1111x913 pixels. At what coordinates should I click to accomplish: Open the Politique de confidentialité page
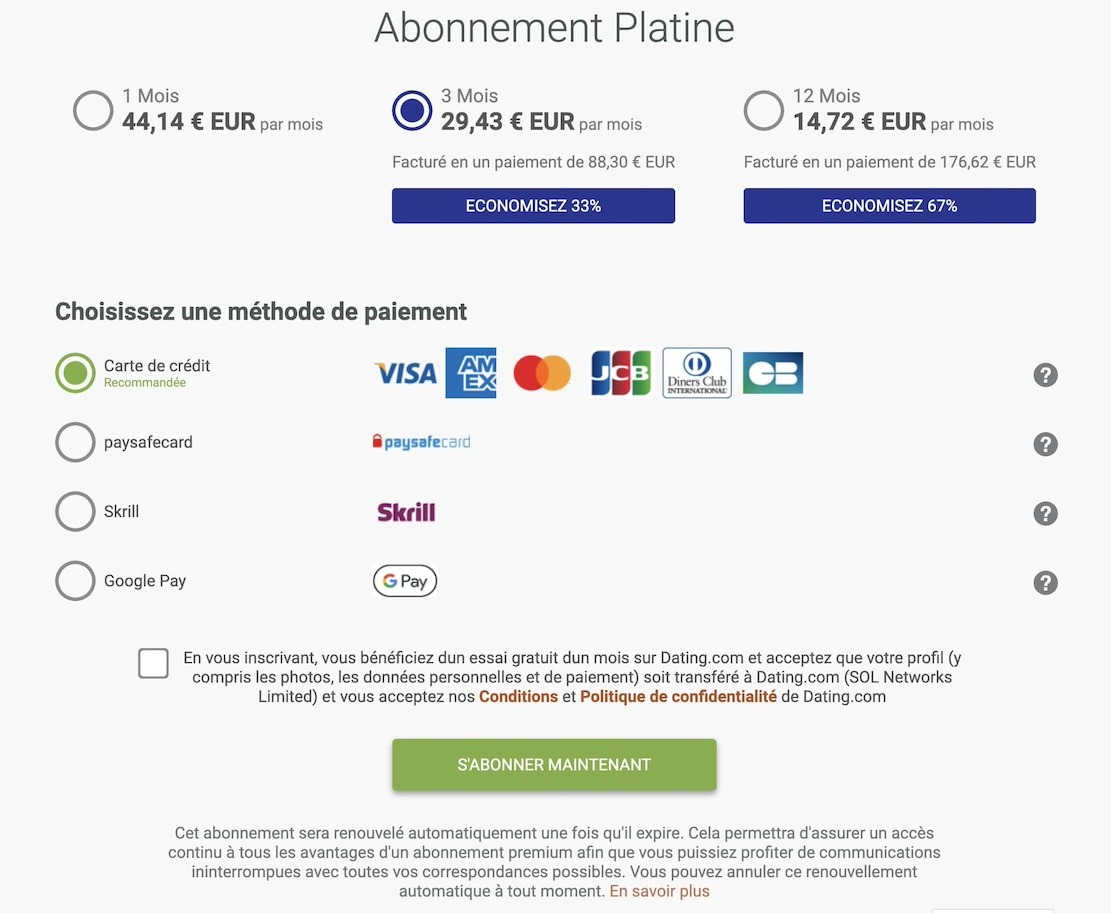(678, 697)
